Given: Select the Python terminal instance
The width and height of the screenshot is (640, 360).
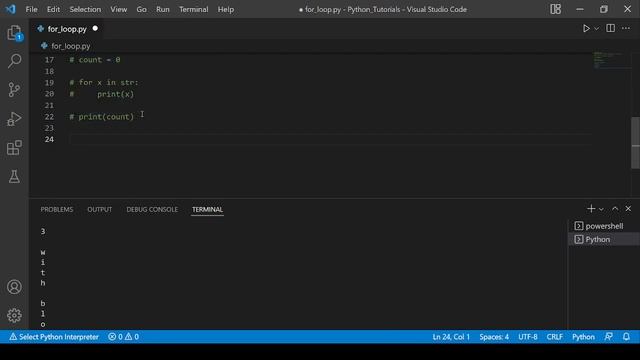Looking at the screenshot, I should pyautogui.click(x=604, y=239).
